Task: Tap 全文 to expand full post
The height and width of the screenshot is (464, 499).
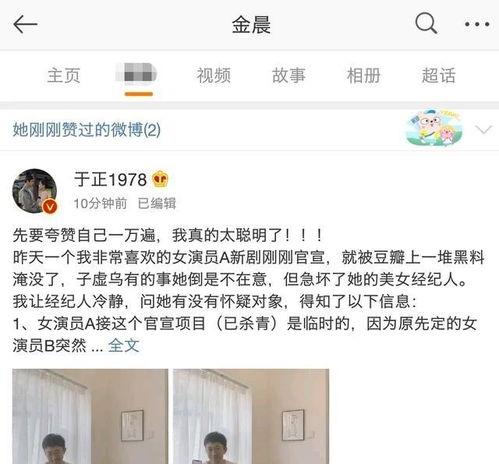Action: click(x=123, y=345)
